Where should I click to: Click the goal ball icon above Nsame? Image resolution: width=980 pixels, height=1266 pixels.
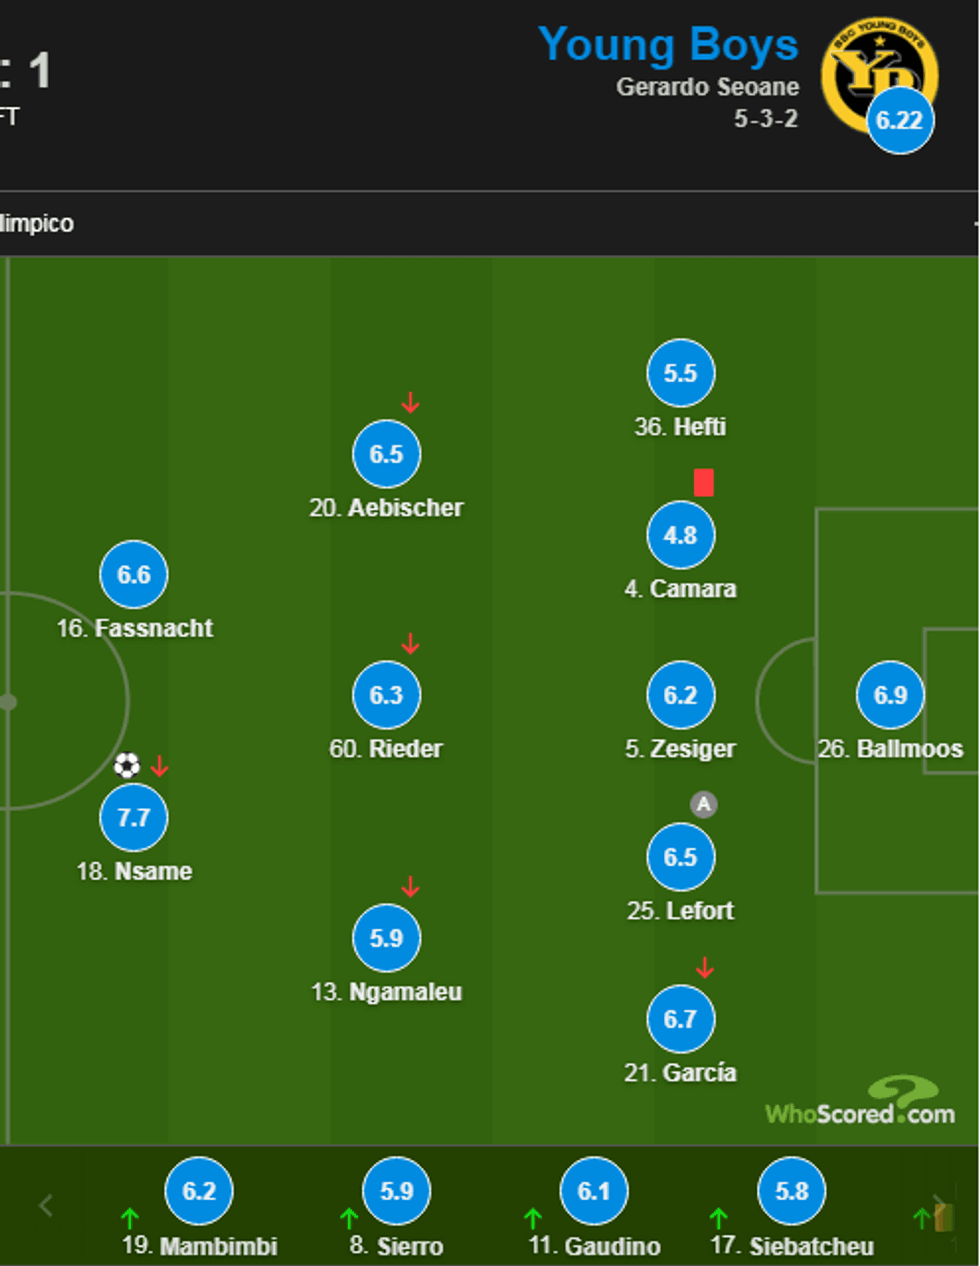127,766
